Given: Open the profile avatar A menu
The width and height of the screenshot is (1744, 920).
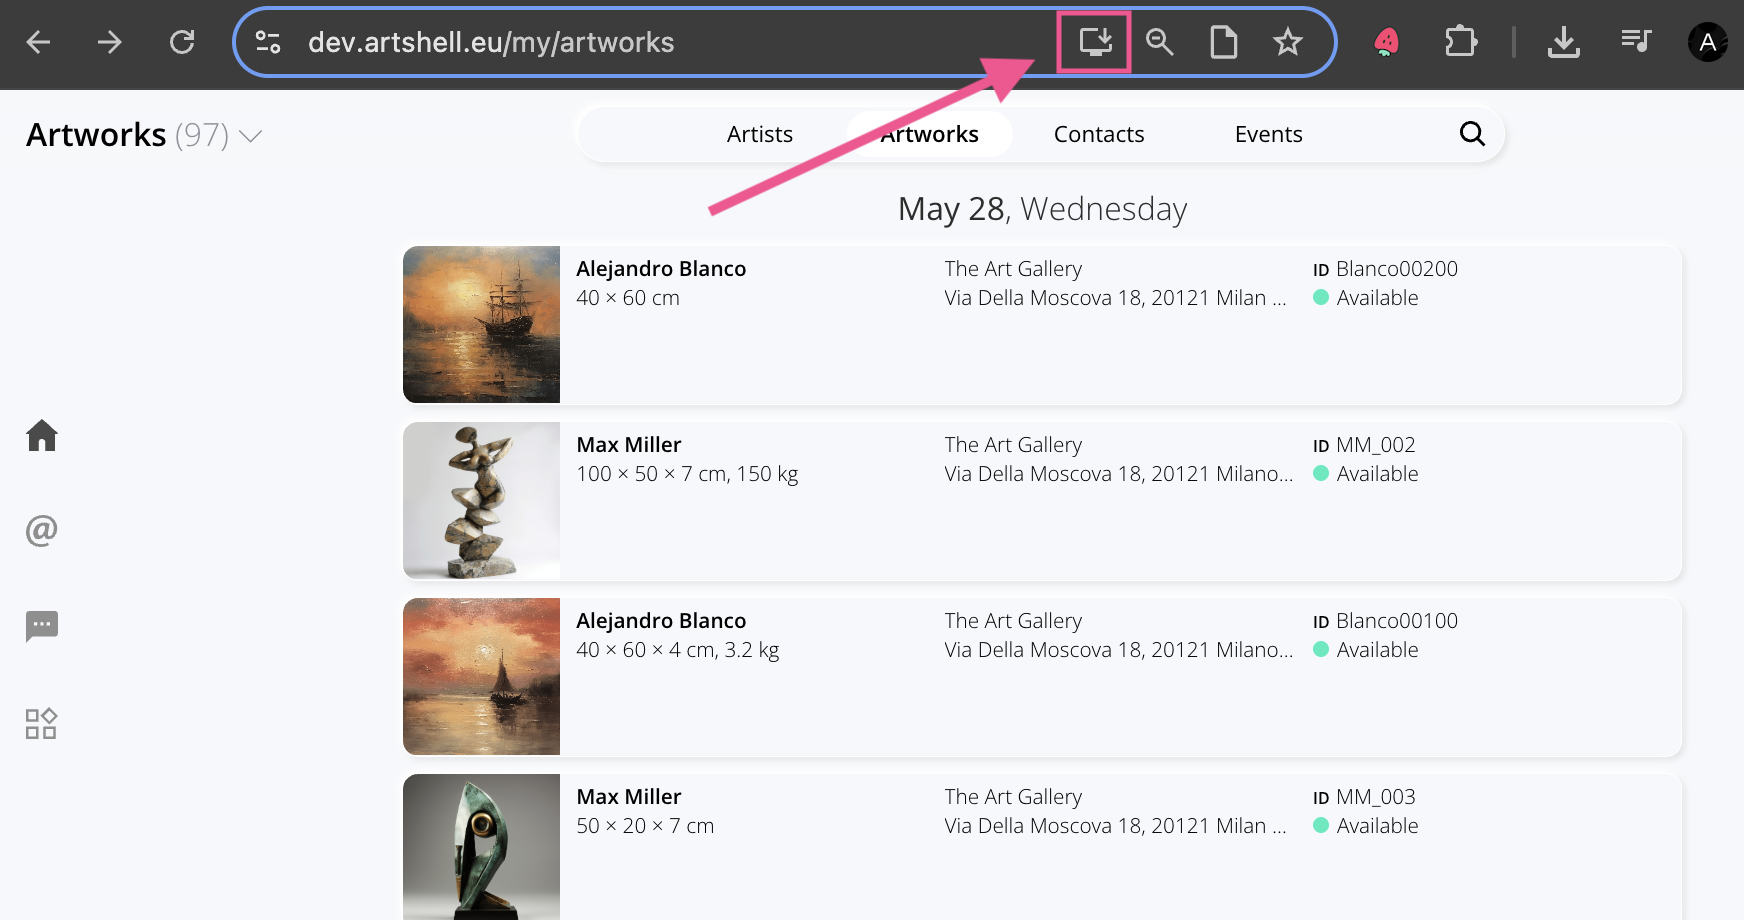Looking at the screenshot, I should click(1707, 42).
